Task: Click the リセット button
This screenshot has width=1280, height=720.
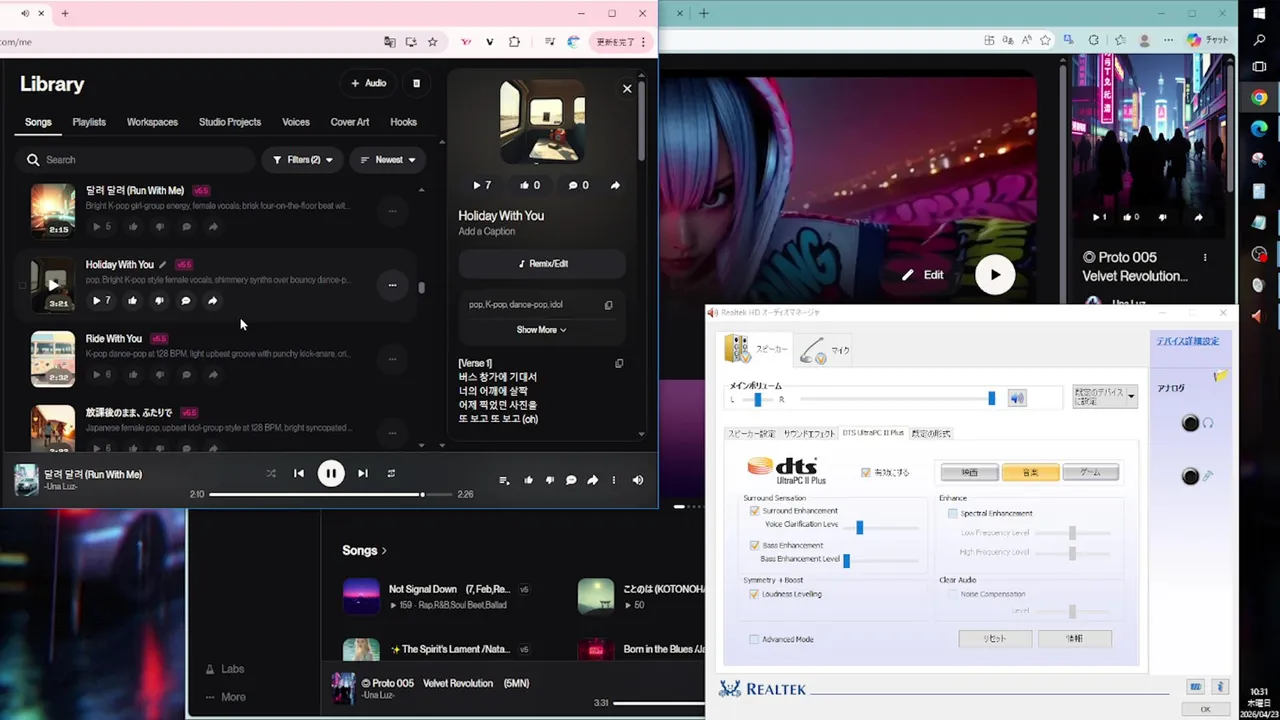Action: click(995, 638)
